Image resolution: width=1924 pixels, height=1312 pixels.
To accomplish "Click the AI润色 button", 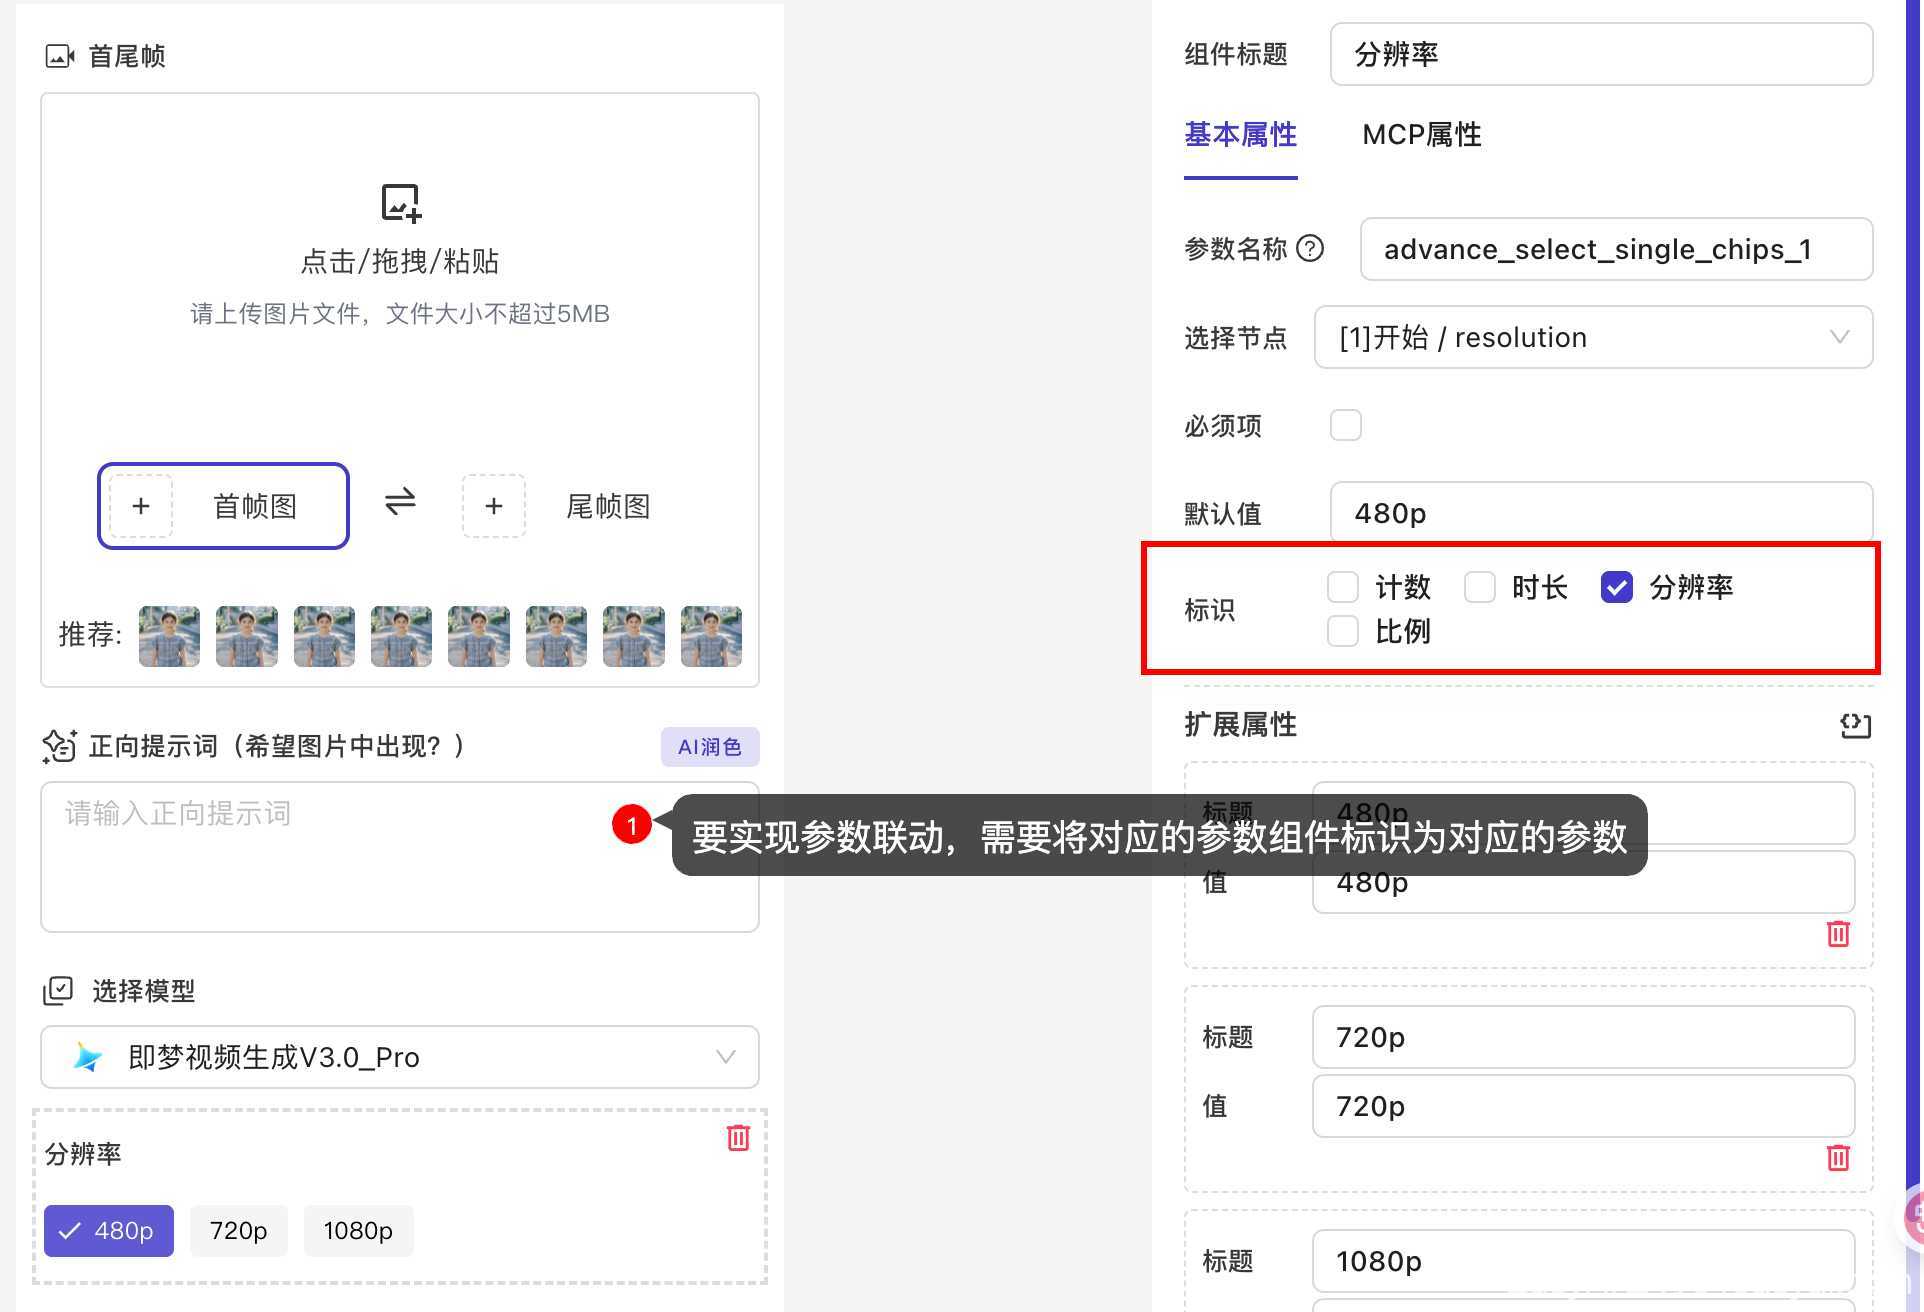I will [709, 747].
